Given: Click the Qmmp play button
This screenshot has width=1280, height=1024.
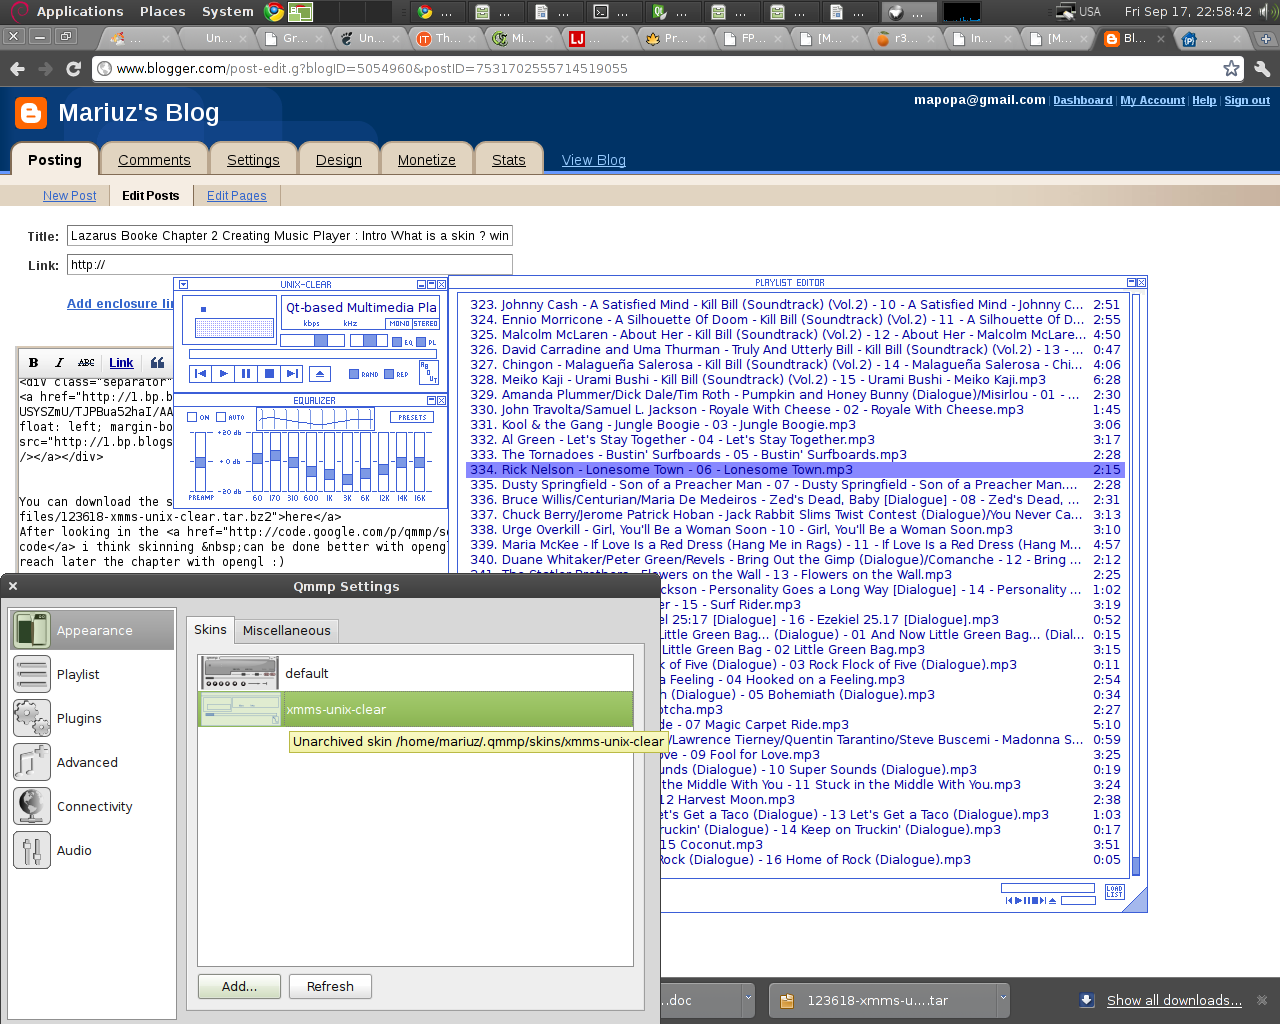Looking at the screenshot, I should click(223, 374).
